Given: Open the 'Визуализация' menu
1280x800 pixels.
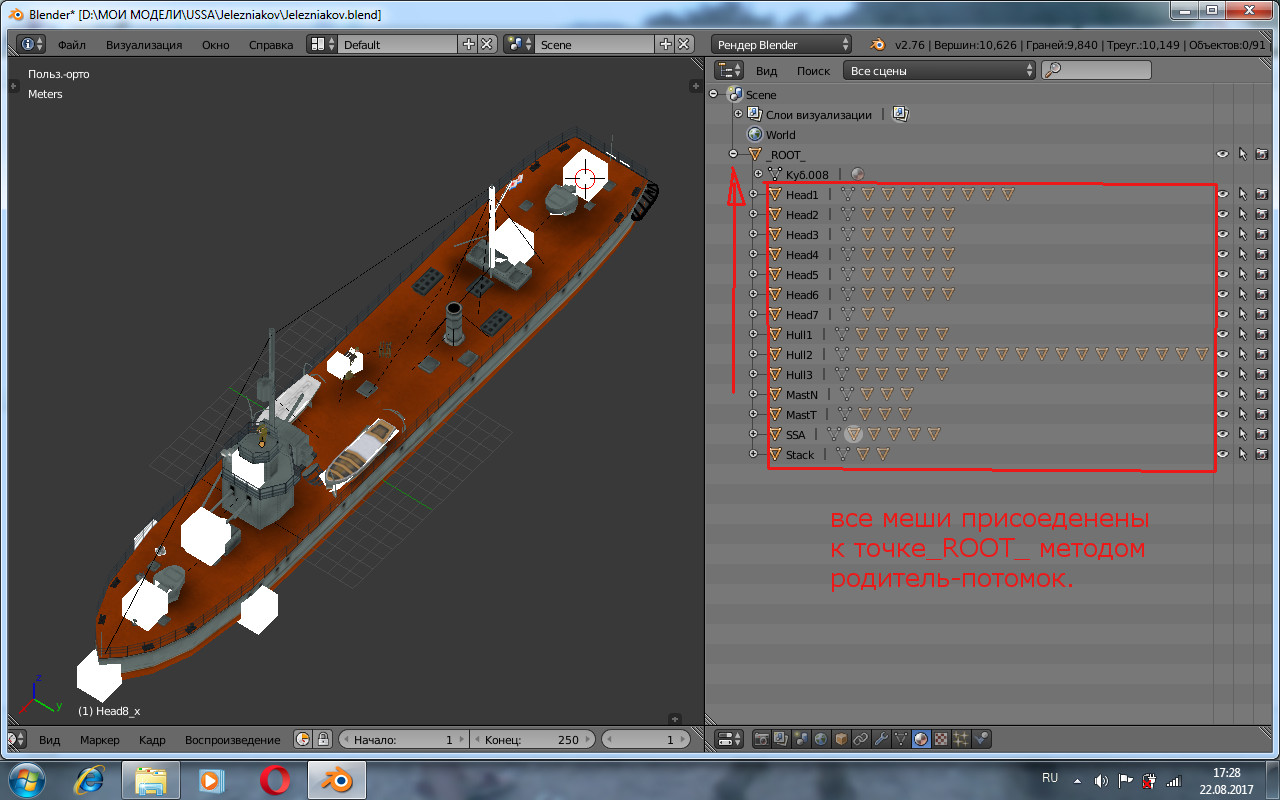Looking at the screenshot, I should [144, 45].
